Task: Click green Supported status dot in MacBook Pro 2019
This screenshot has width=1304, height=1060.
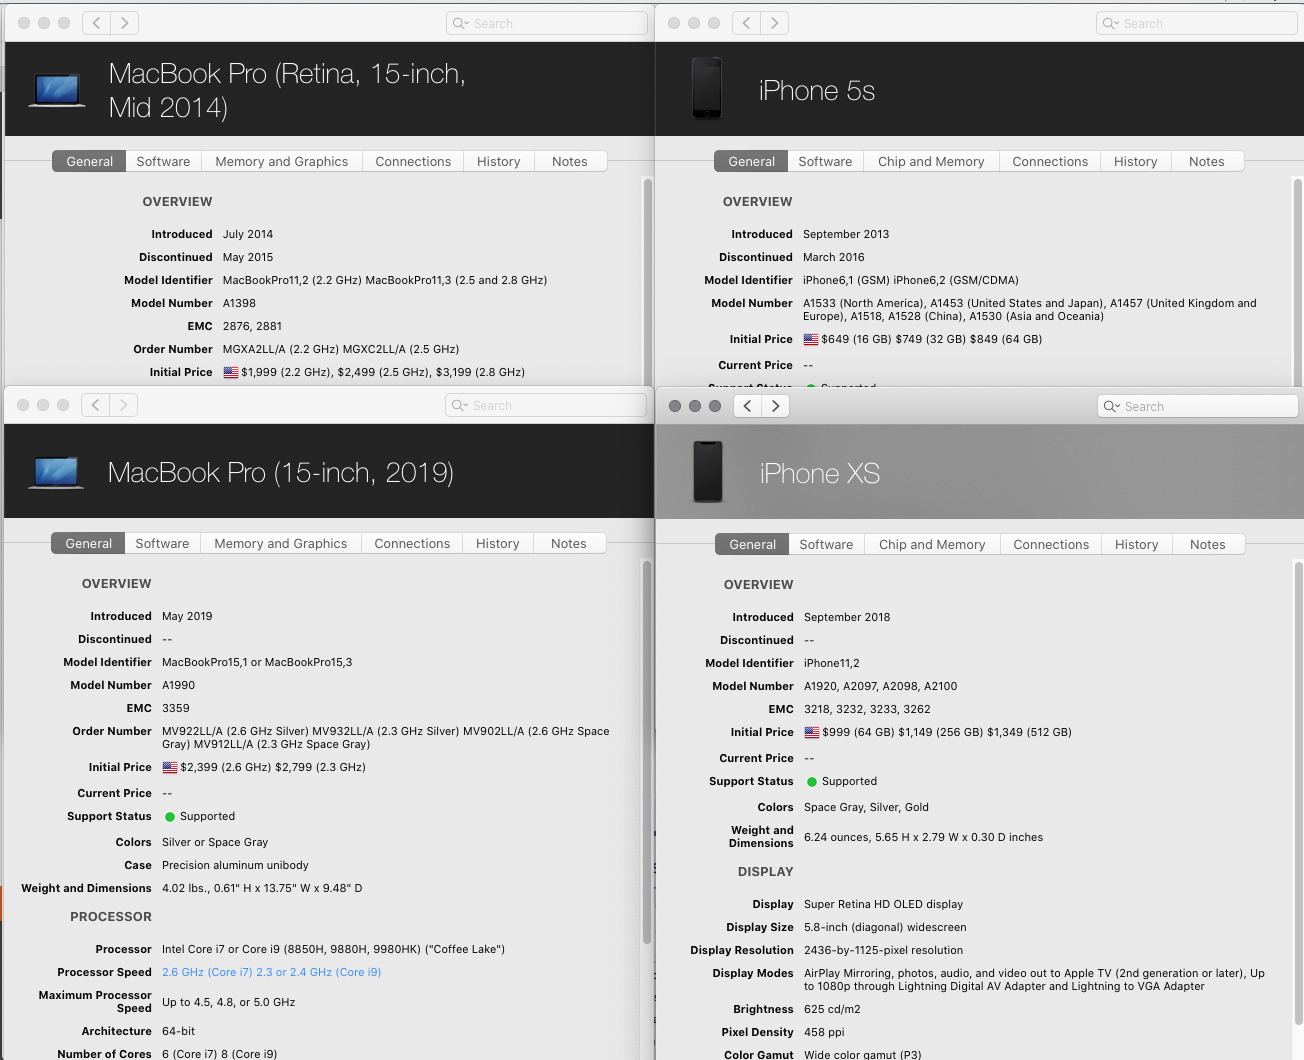Action: pyautogui.click(x=170, y=817)
